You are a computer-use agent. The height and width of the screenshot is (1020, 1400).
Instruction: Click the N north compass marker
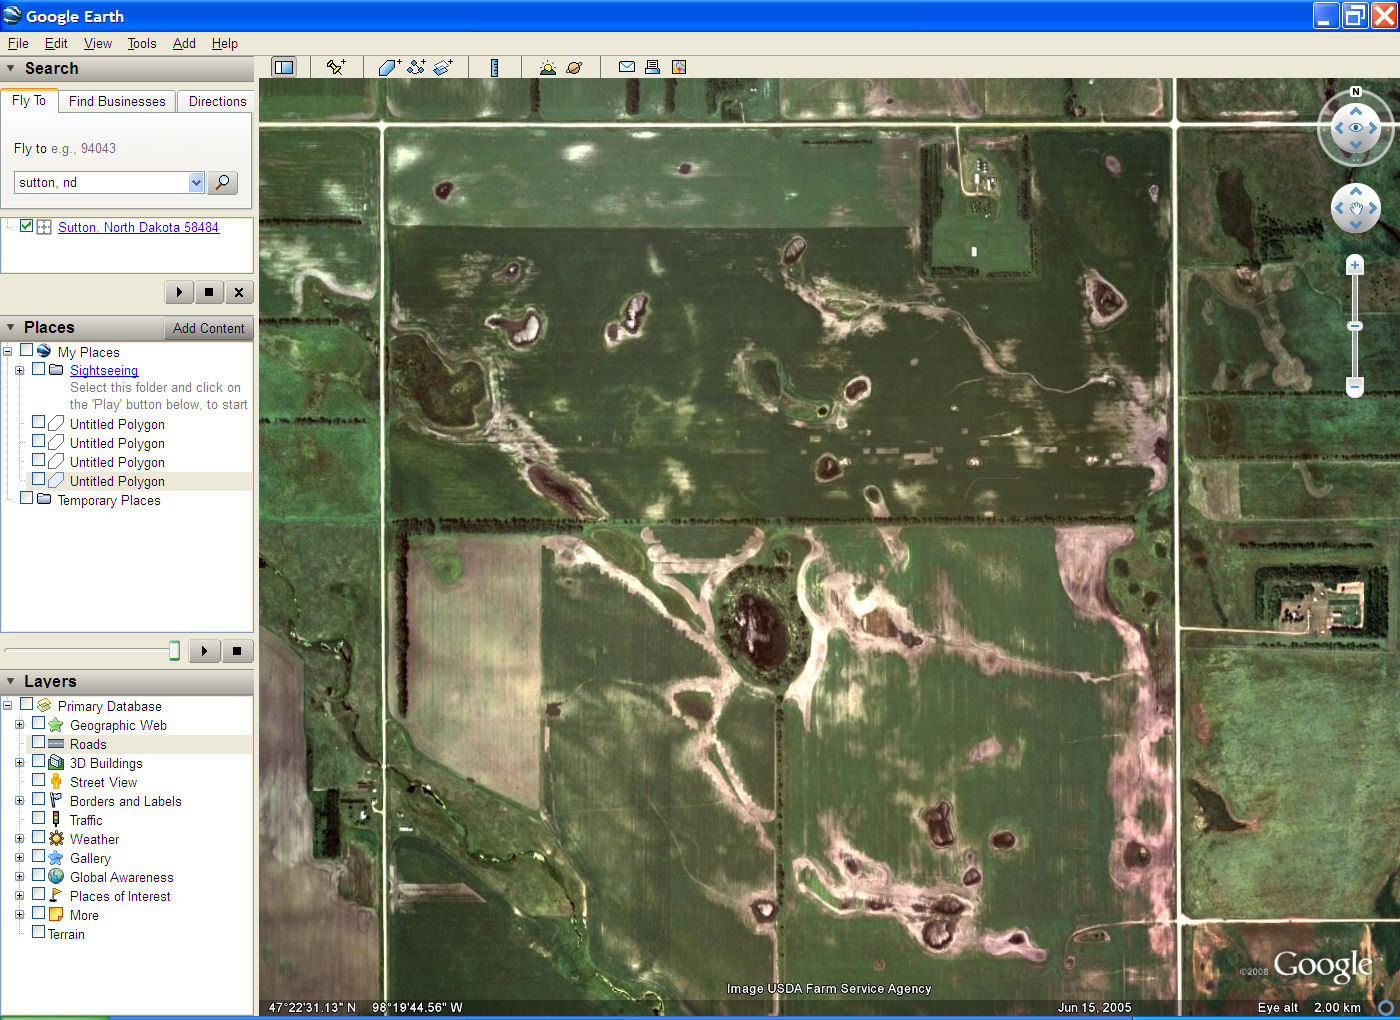(x=1356, y=92)
